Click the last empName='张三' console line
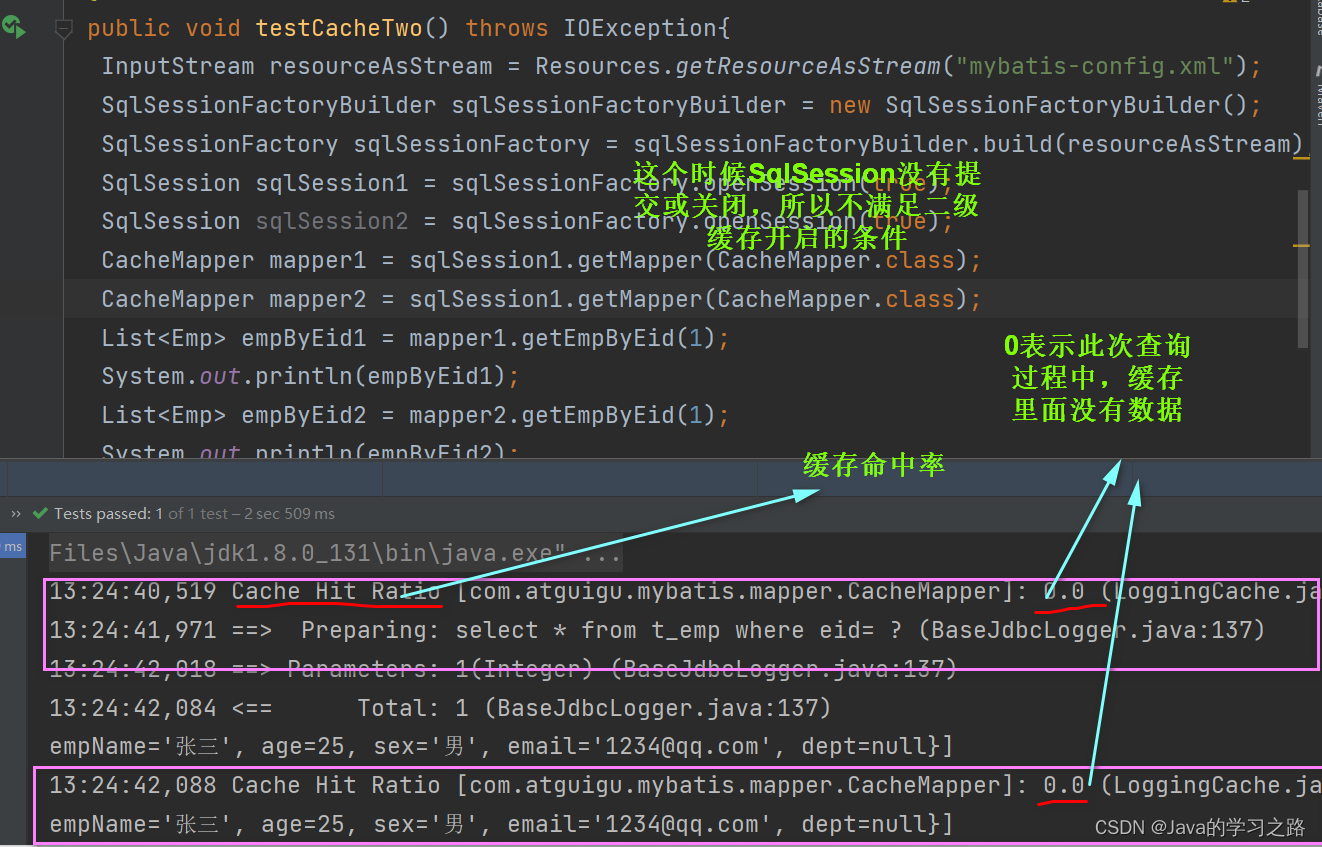Screen dimensions: 1322x847 pyautogui.click(x=501, y=825)
